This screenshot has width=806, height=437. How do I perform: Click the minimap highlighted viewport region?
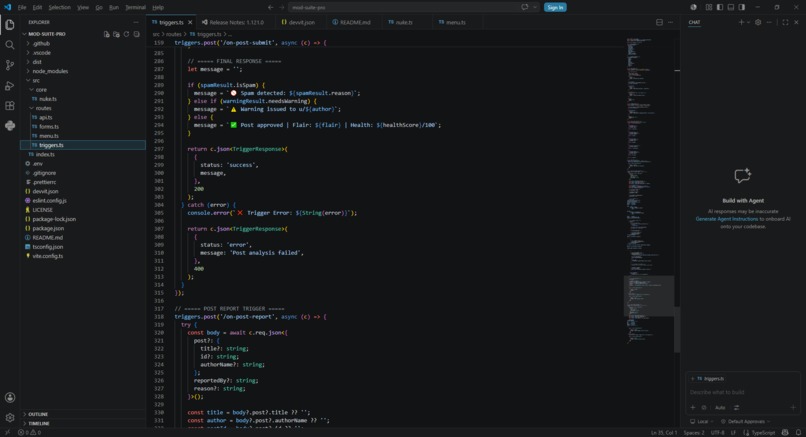tap(649, 296)
